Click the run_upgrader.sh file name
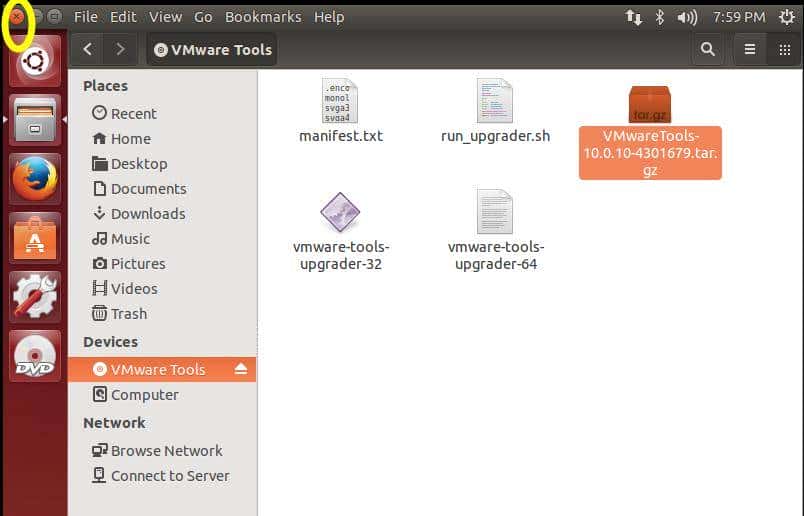 click(495, 136)
